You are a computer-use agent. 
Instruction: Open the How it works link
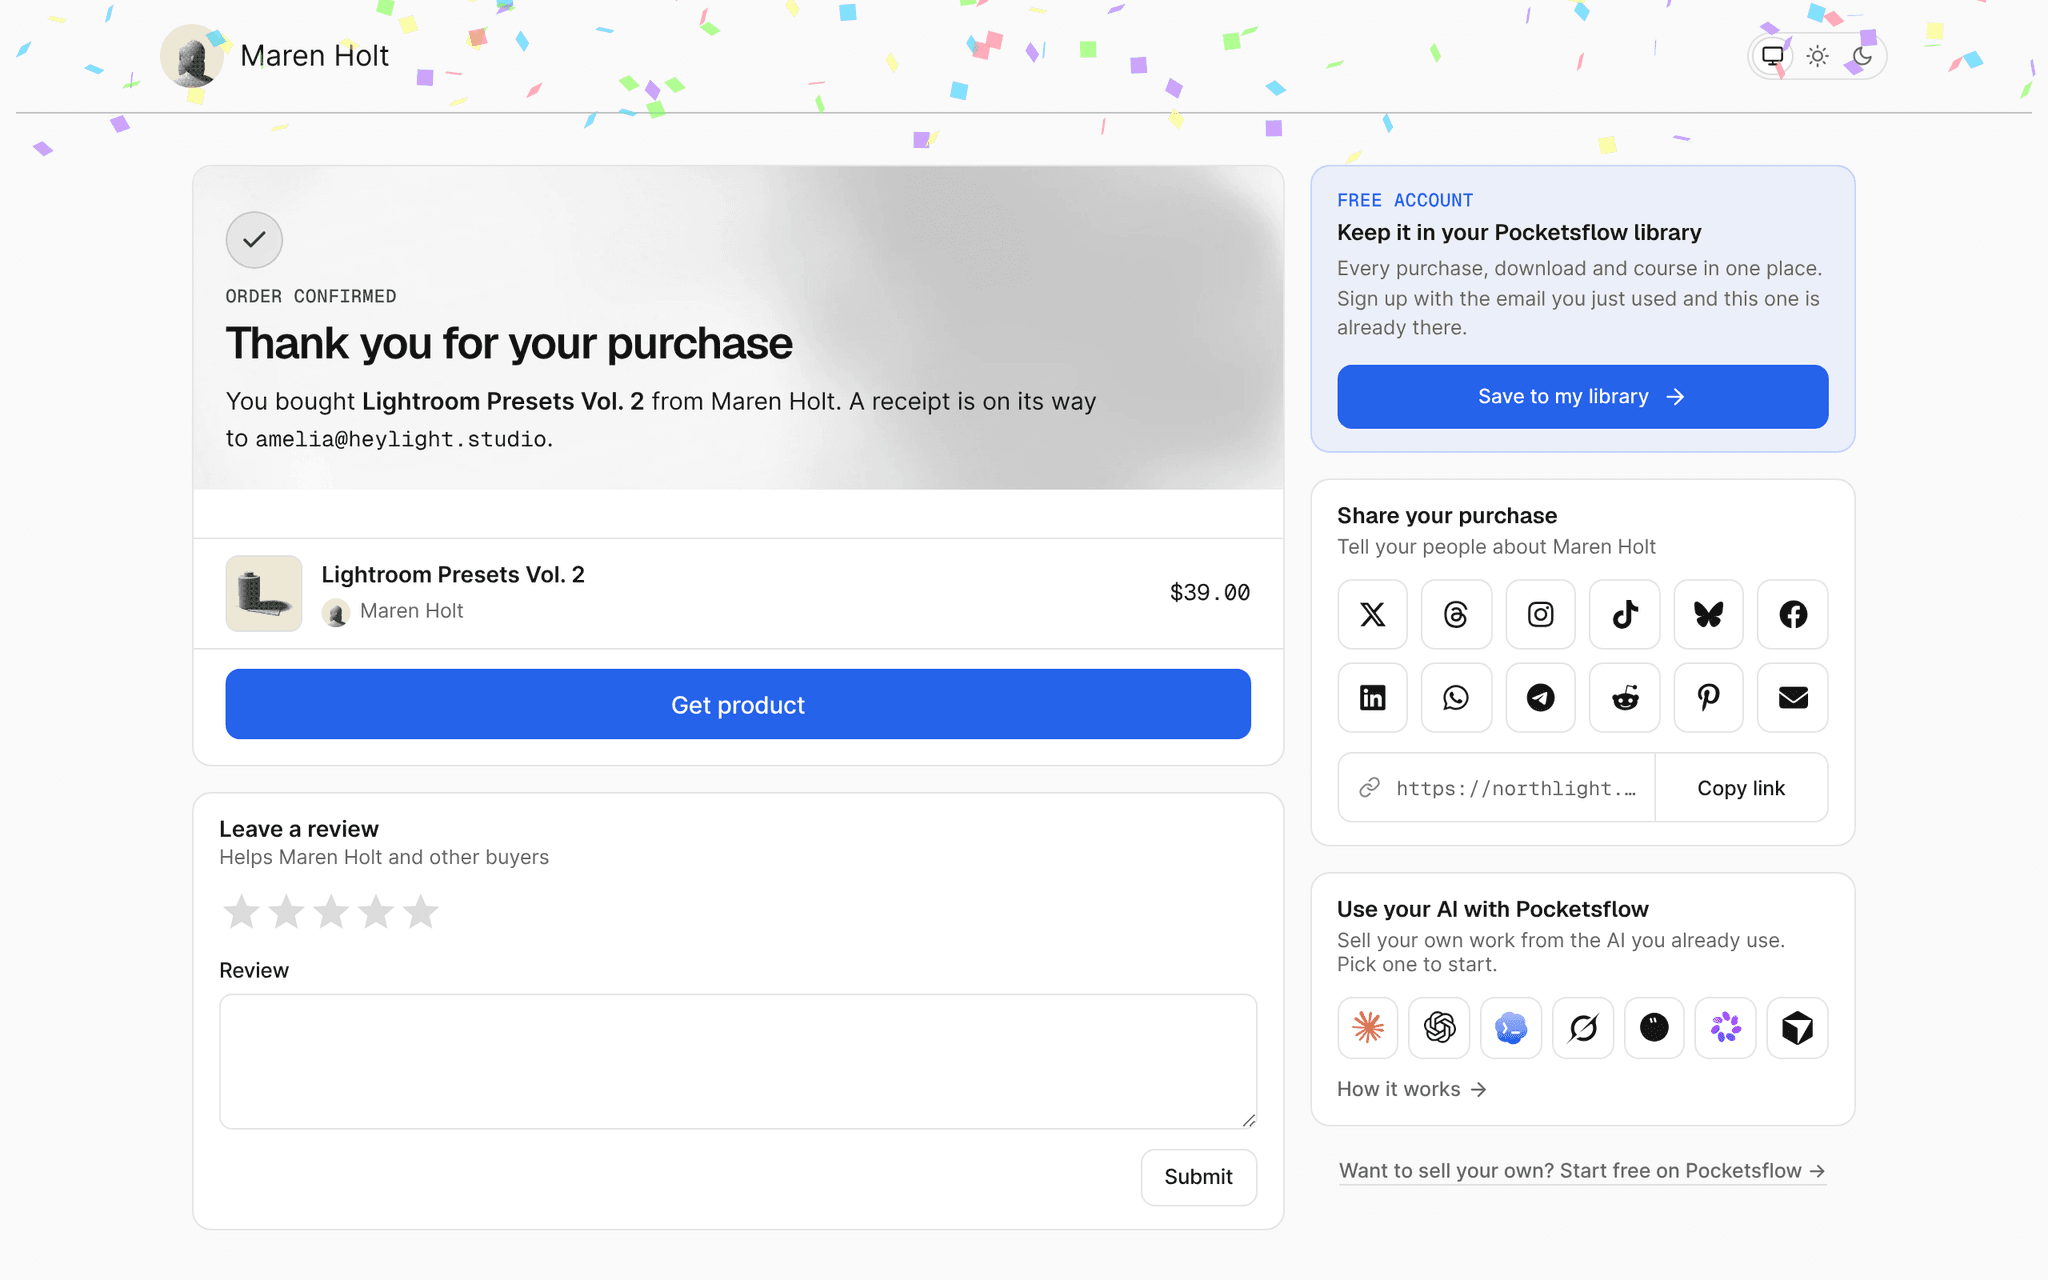[x=1412, y=1089]
